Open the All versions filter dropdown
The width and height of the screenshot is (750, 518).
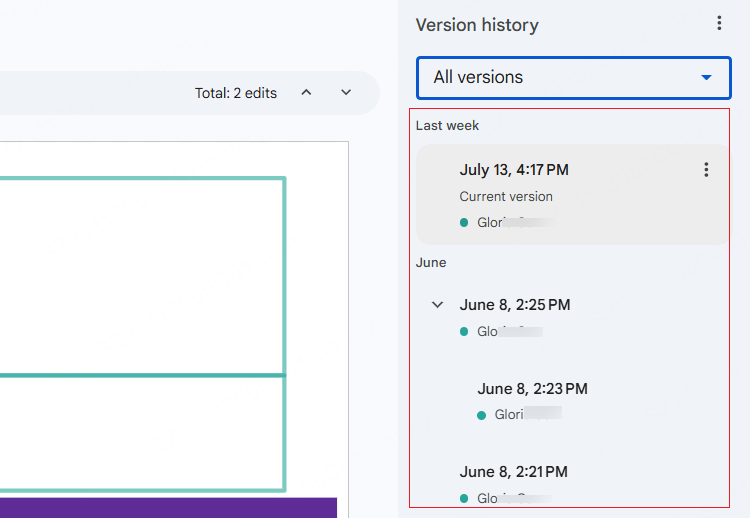(x=574, y=77)
